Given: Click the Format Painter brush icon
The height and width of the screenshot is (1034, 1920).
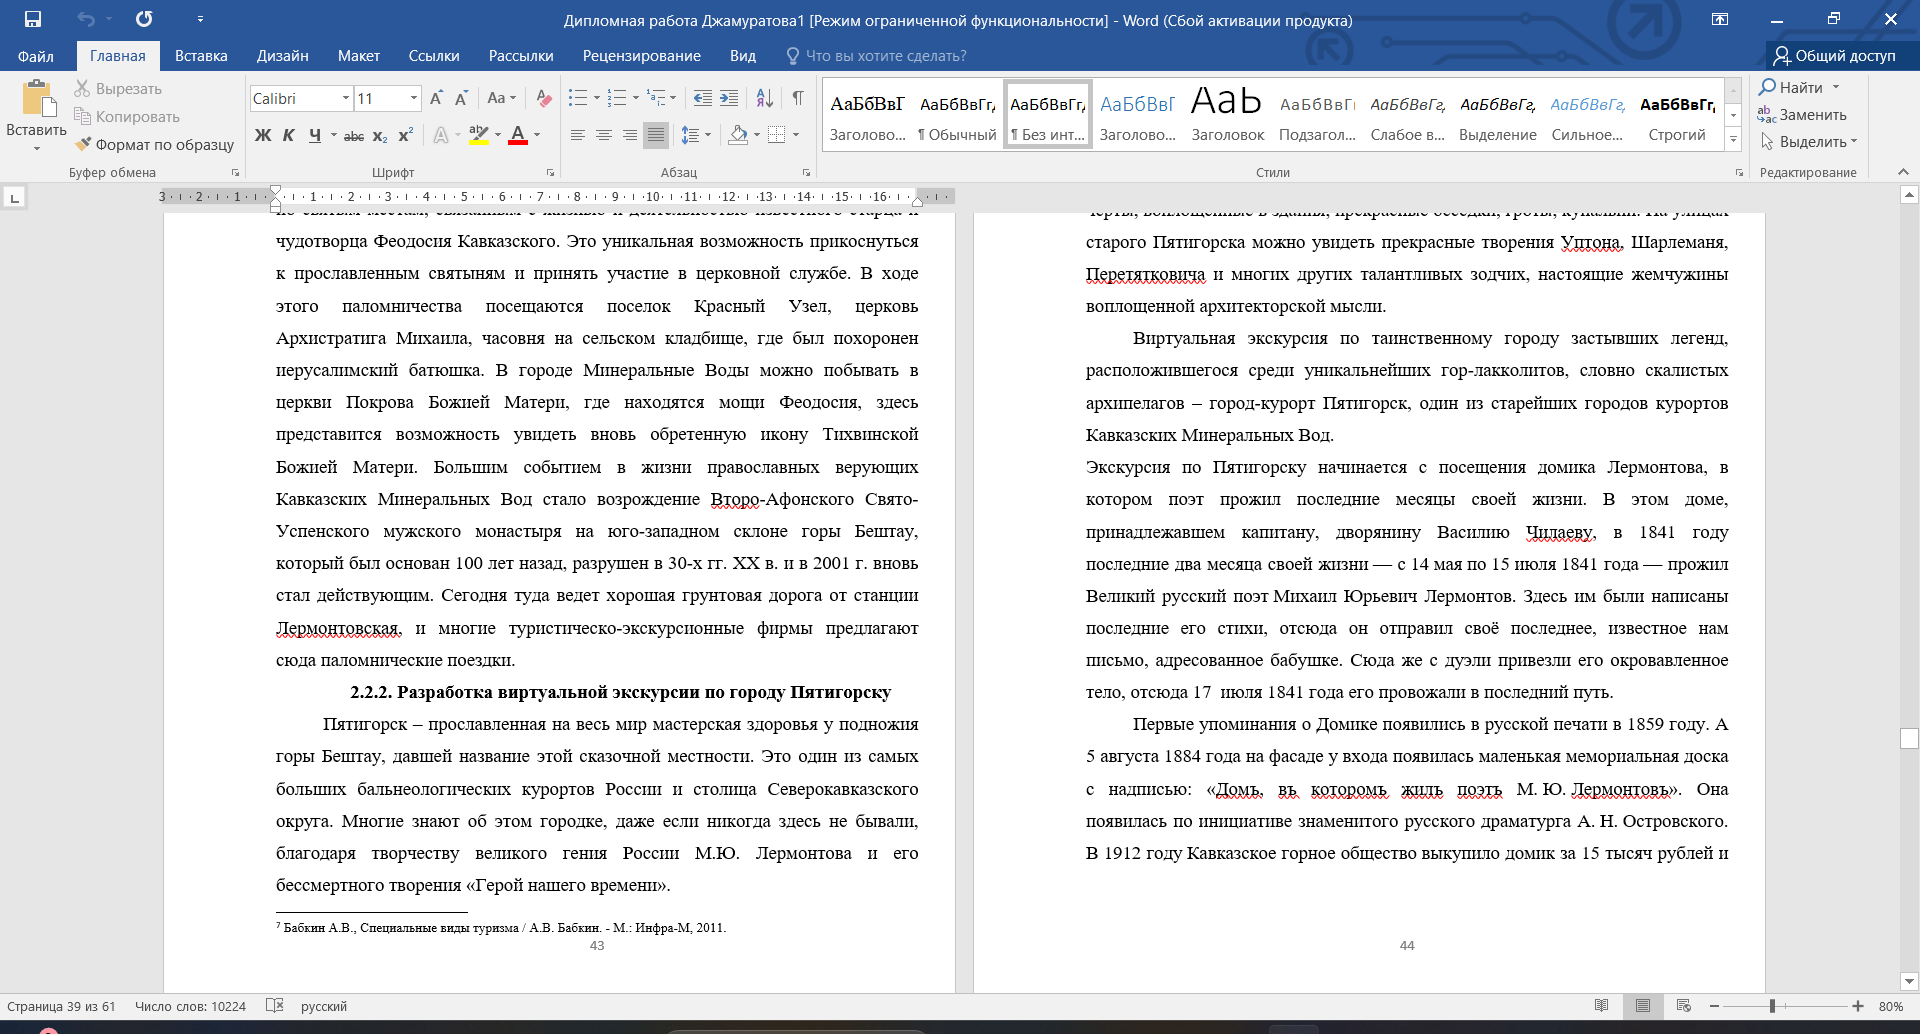Looking at the screenshot, I should click(84, 144).
